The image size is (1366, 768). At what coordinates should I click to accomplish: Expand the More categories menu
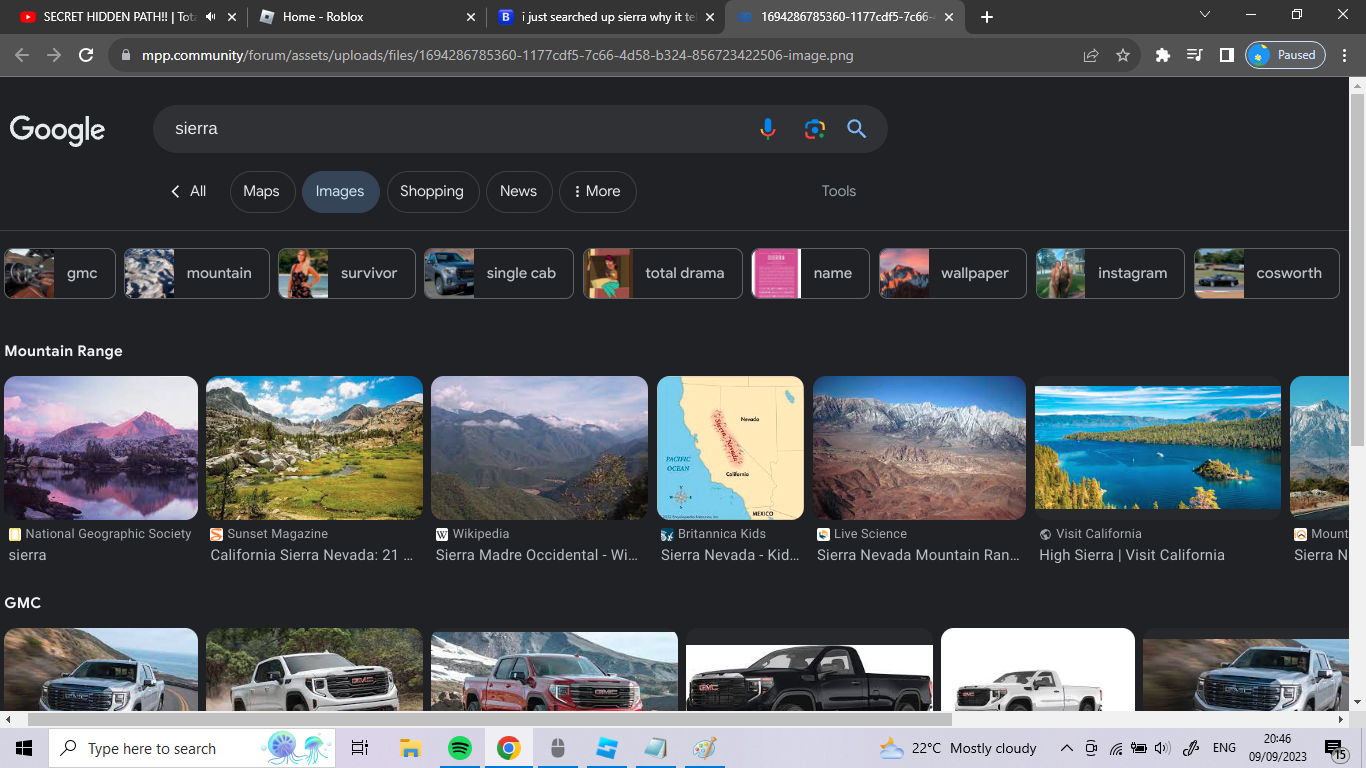(x=597, y=191)
